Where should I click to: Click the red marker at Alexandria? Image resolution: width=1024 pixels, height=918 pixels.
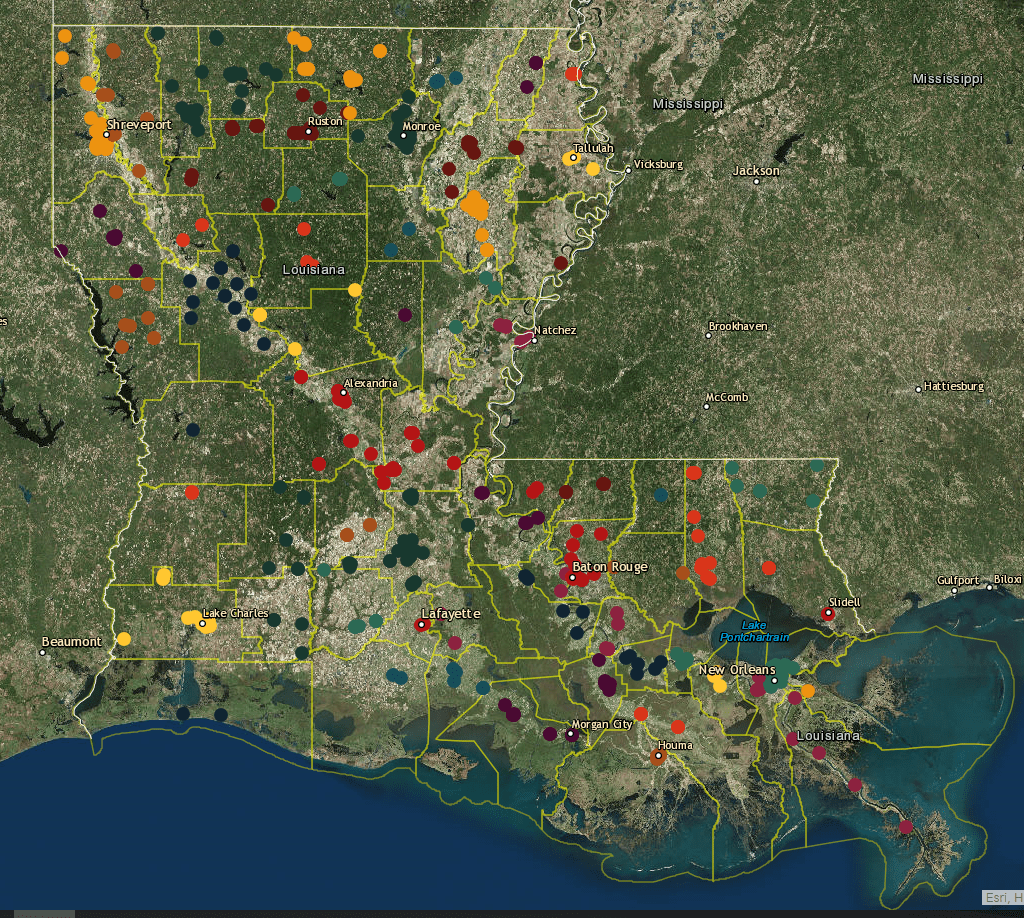pyautogui.click(x=343, y=392)
